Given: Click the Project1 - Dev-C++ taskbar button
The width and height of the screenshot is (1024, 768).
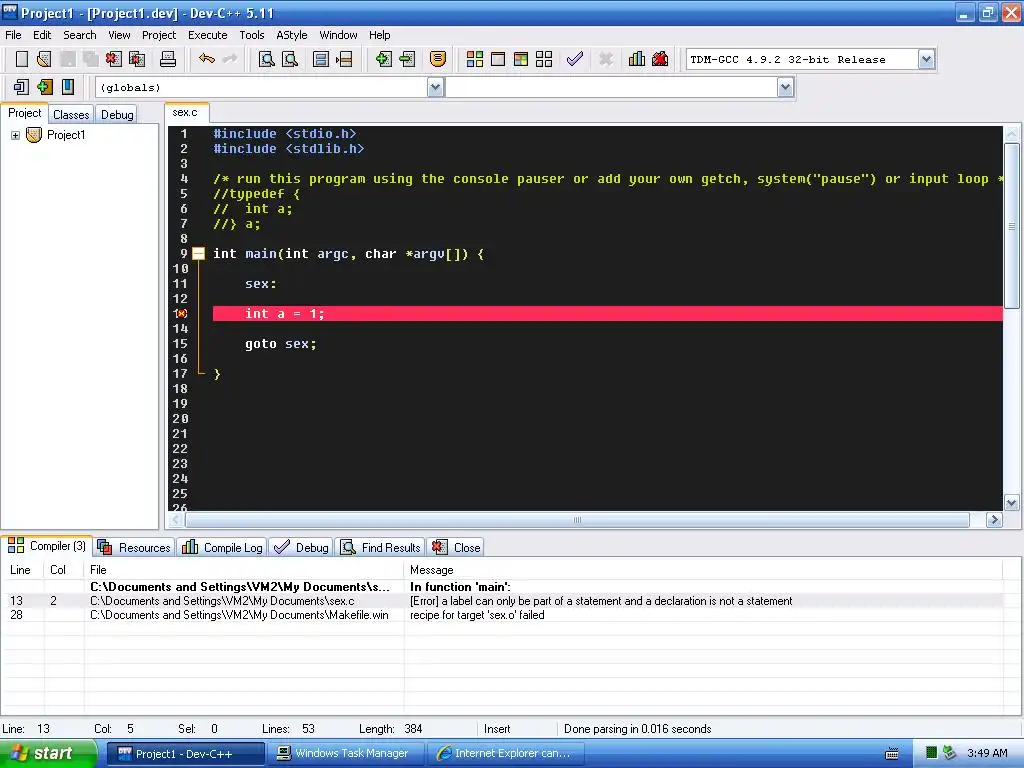Looking at the screenshot, I should point(185,754).
